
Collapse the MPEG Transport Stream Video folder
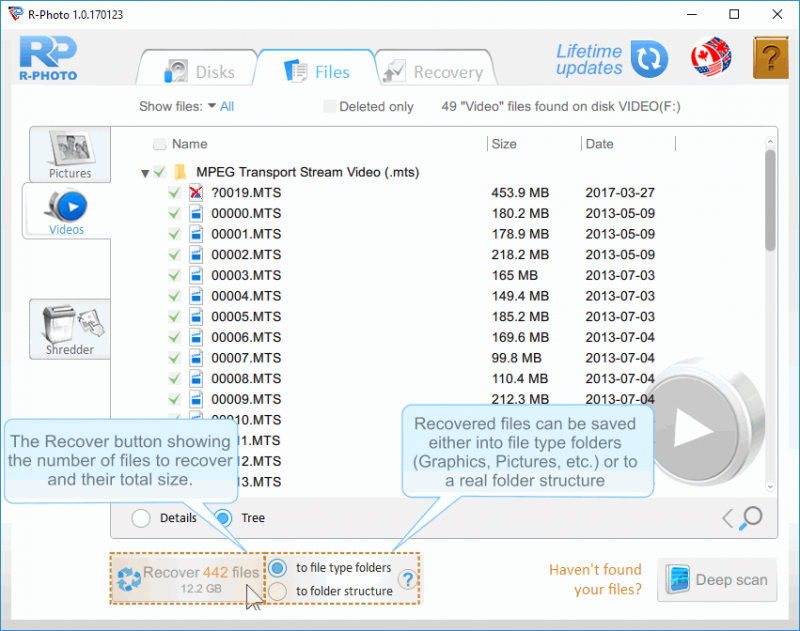click(x=145, y=173)
